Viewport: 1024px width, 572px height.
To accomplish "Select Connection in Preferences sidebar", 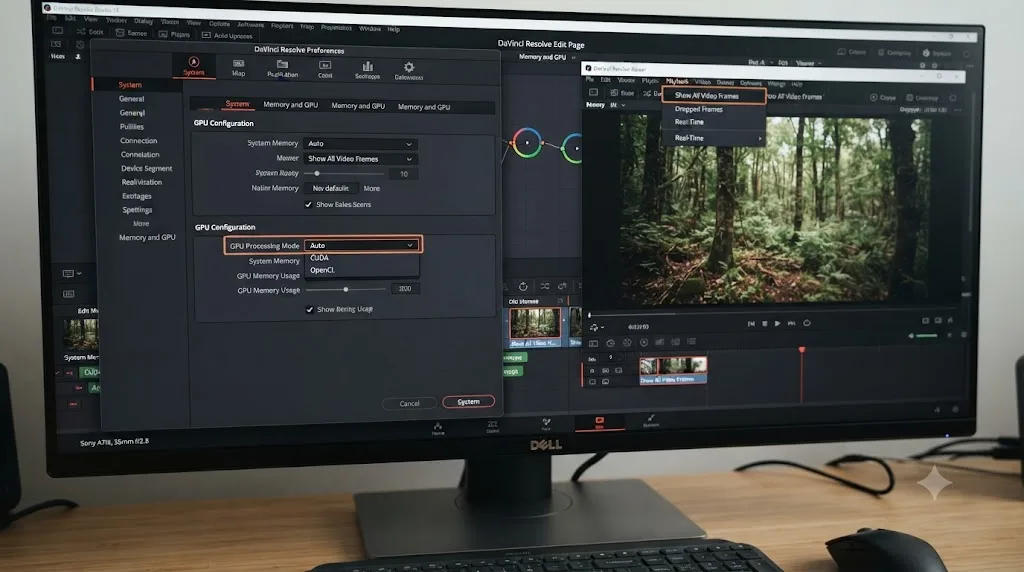I will coord(138,140).
